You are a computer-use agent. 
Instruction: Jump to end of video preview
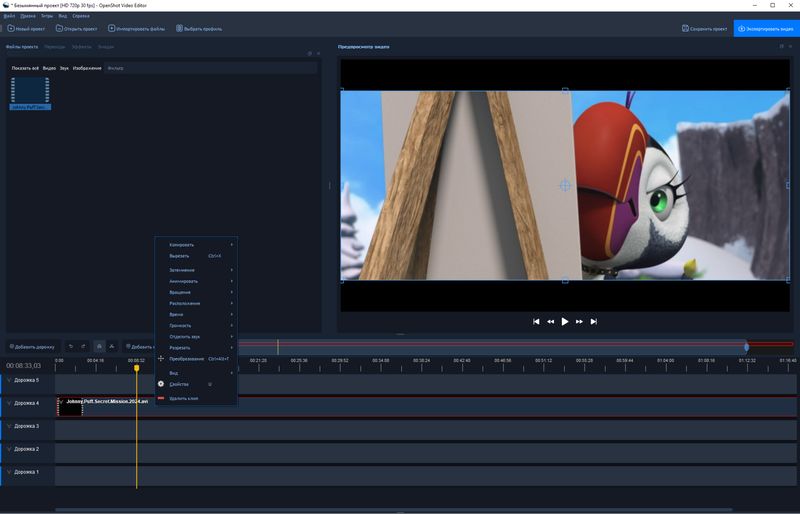[594, 322]
